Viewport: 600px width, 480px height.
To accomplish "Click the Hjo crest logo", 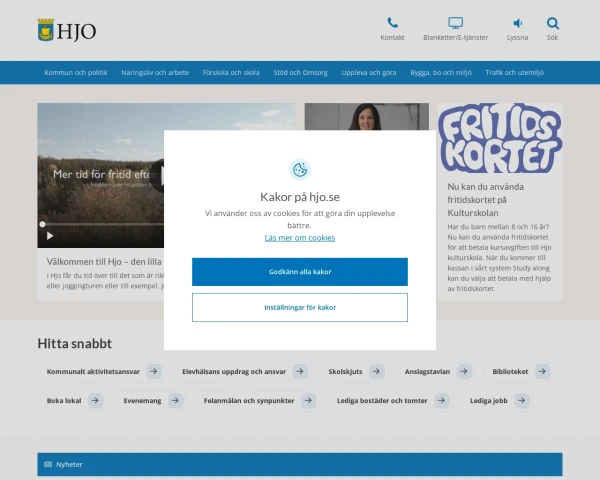I will [x=67, y=30].
